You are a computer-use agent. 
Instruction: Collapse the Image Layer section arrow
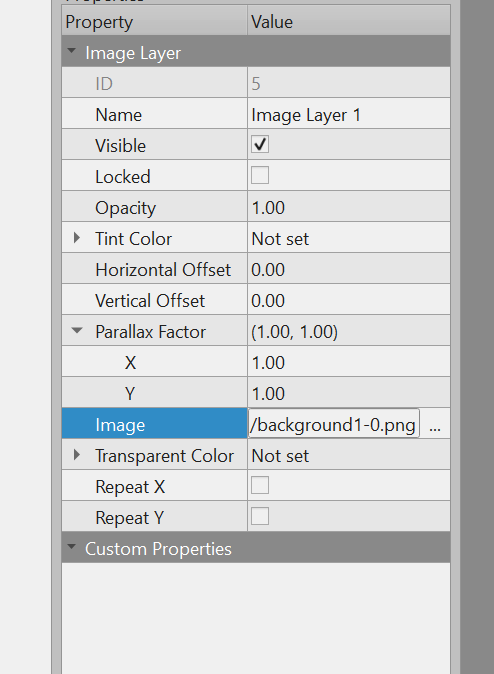point(71,52)
